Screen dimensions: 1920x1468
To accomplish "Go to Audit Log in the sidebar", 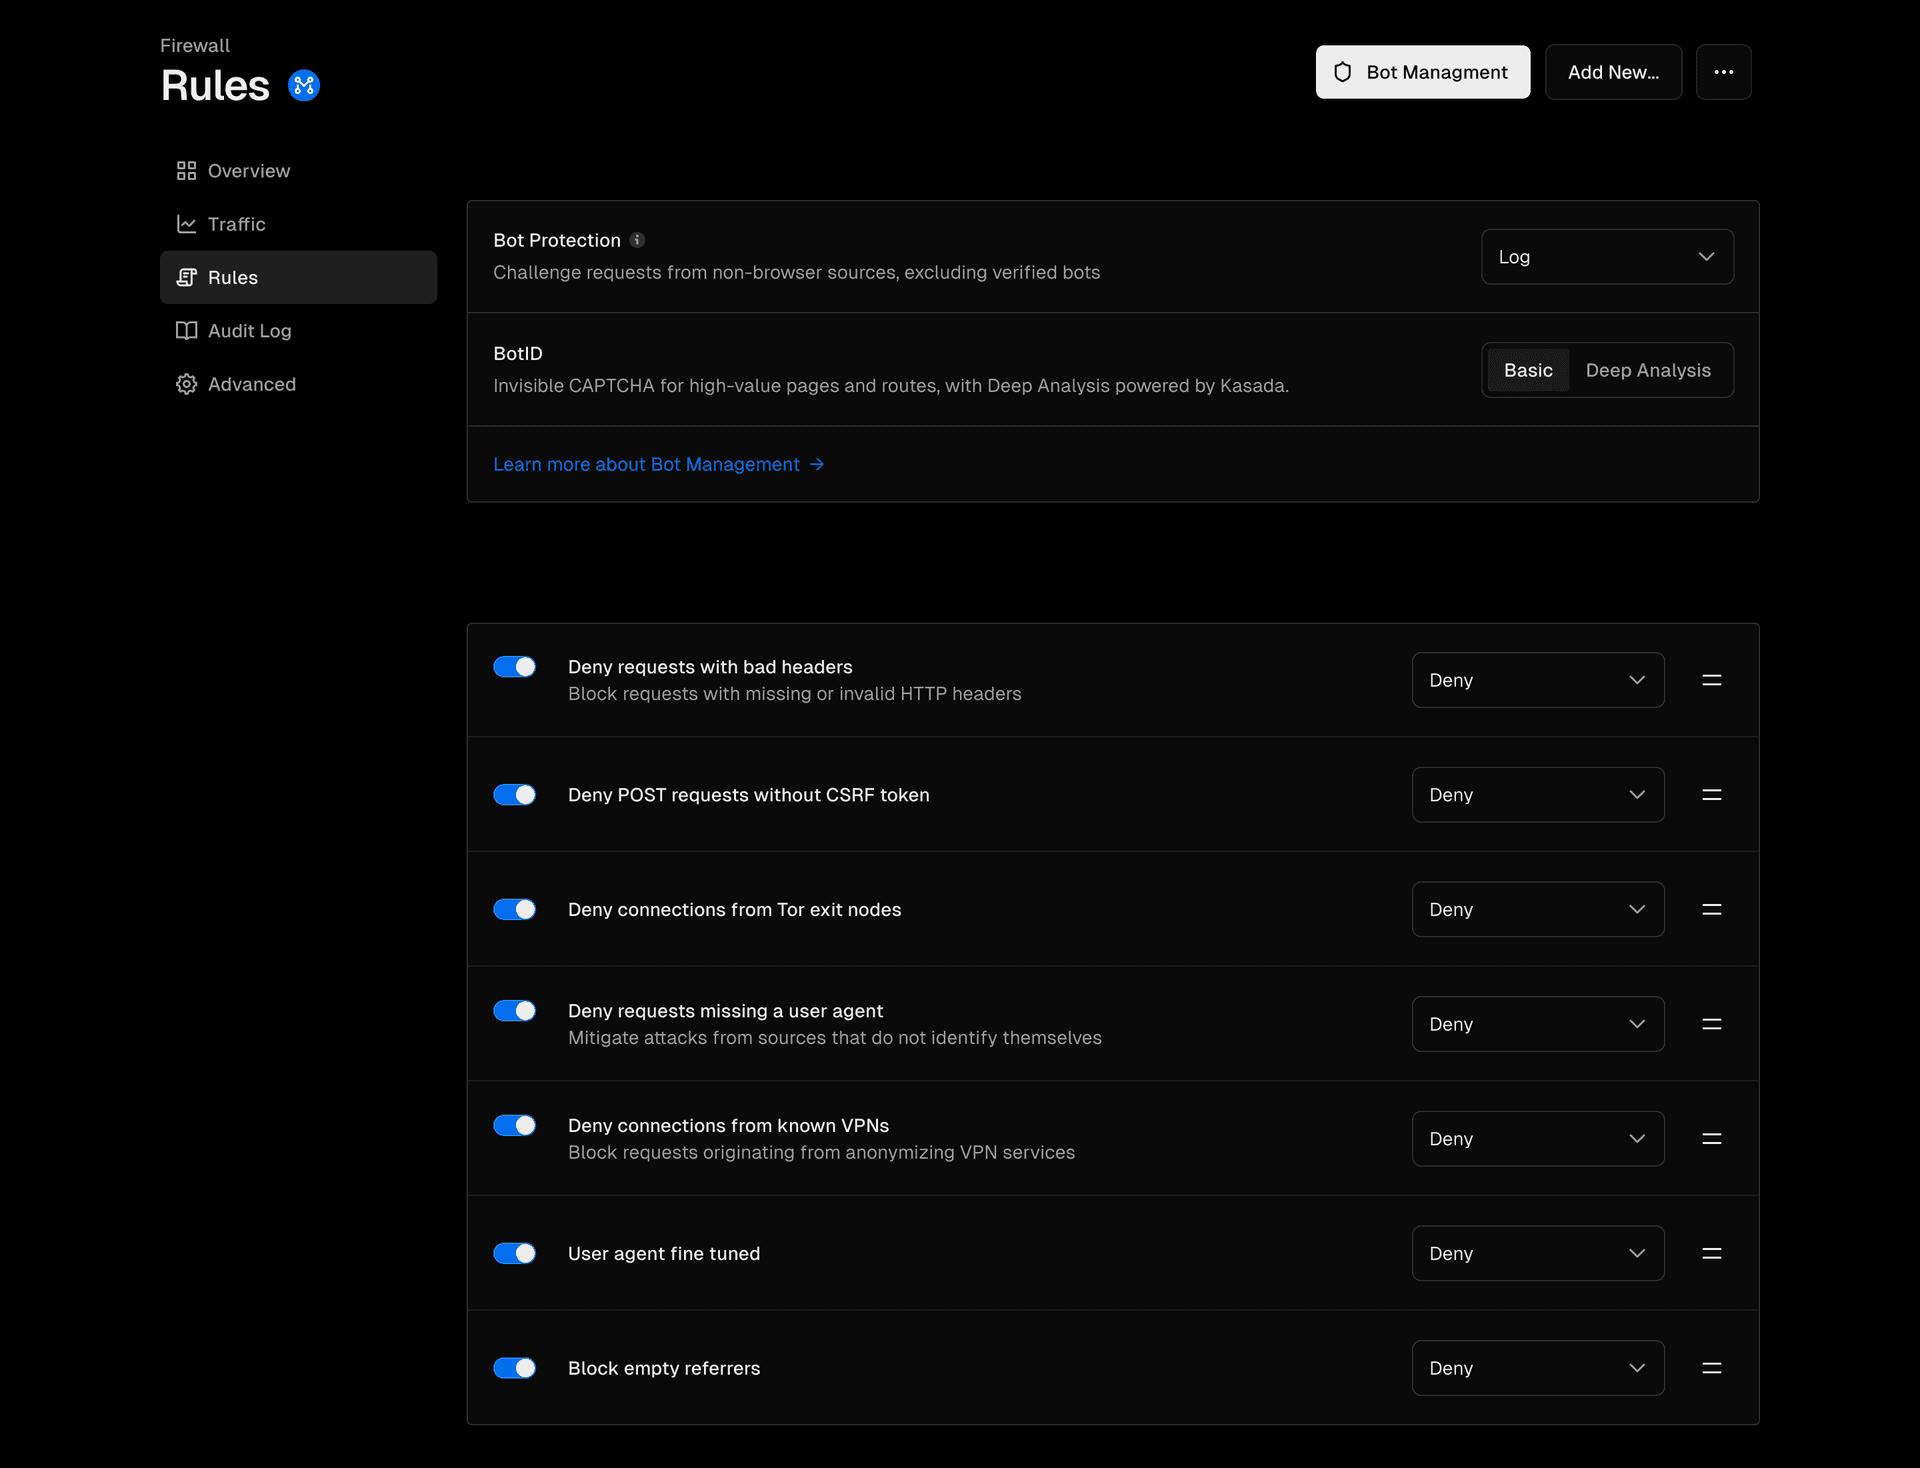I will [249, 331].
